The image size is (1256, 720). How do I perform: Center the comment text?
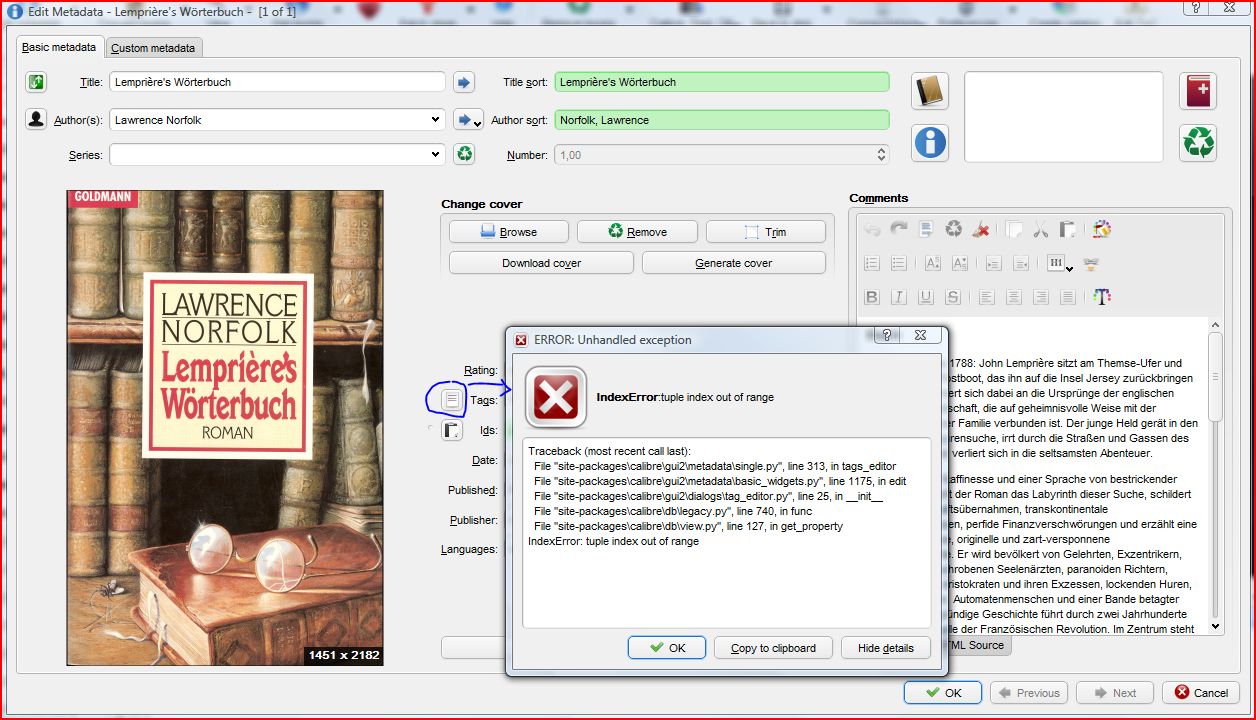pyautogui.click(x=1014, y=297)
